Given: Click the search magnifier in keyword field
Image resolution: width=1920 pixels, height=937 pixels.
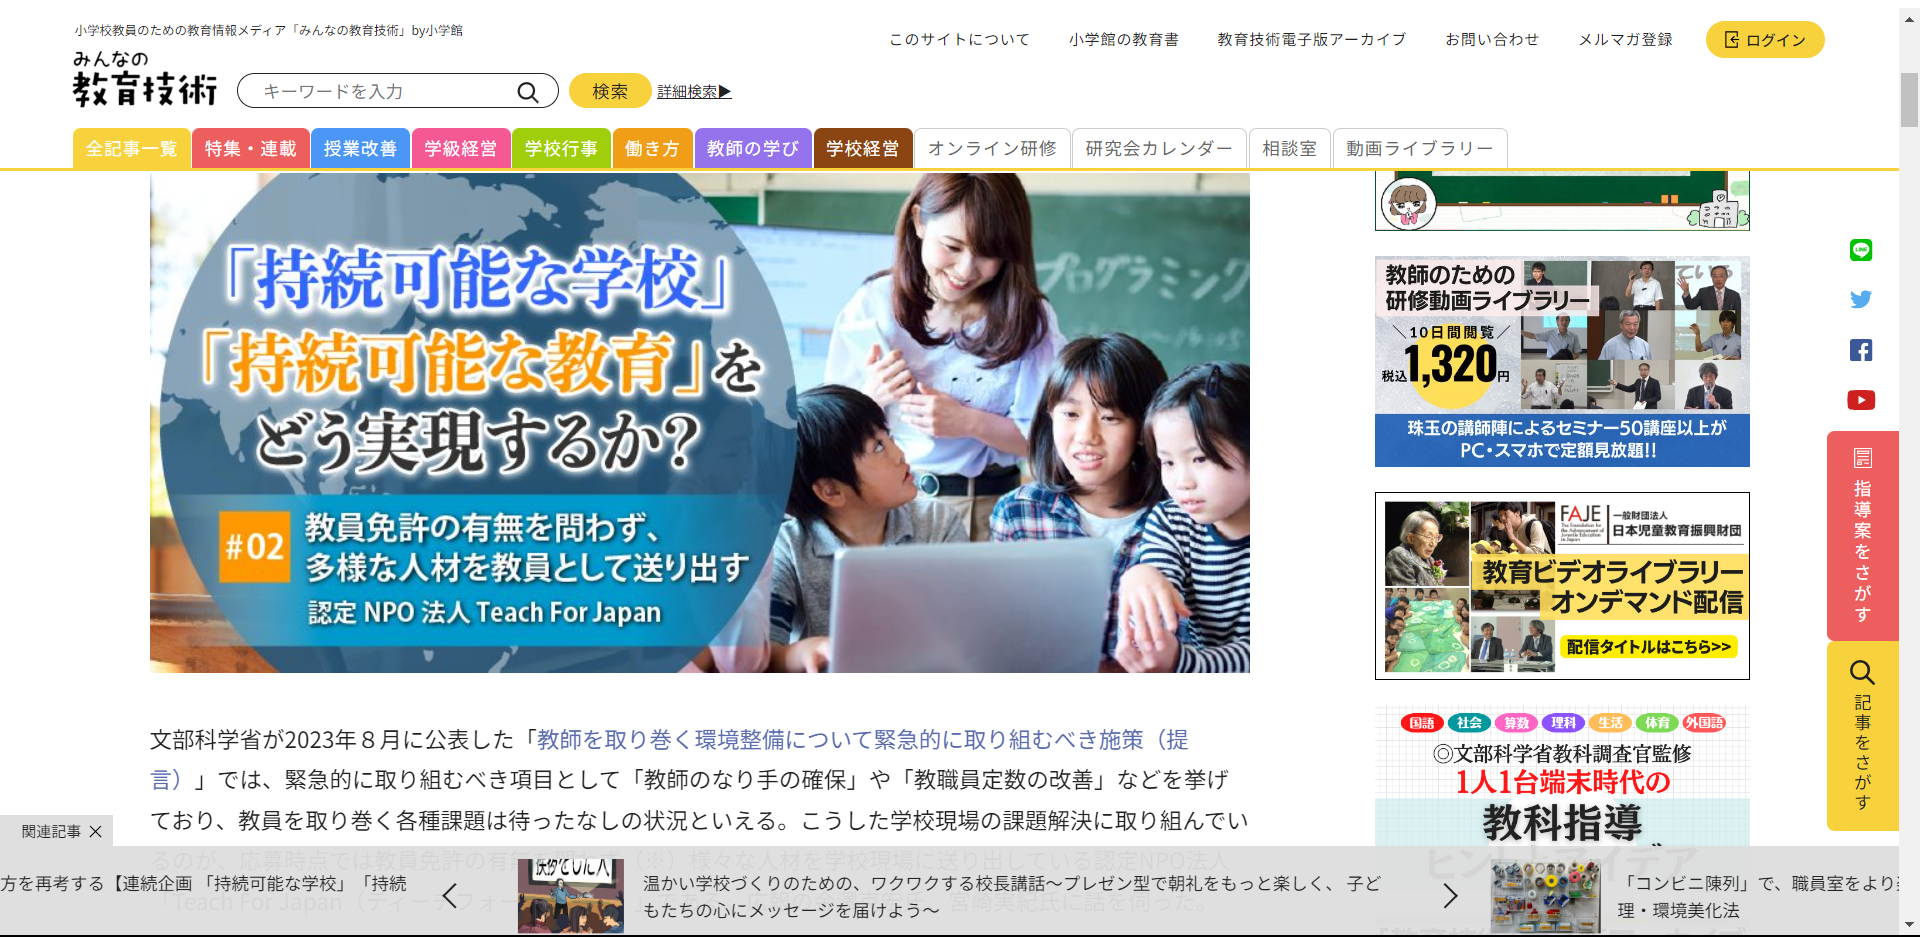Looking at the screenshot, I should point(527,91).
